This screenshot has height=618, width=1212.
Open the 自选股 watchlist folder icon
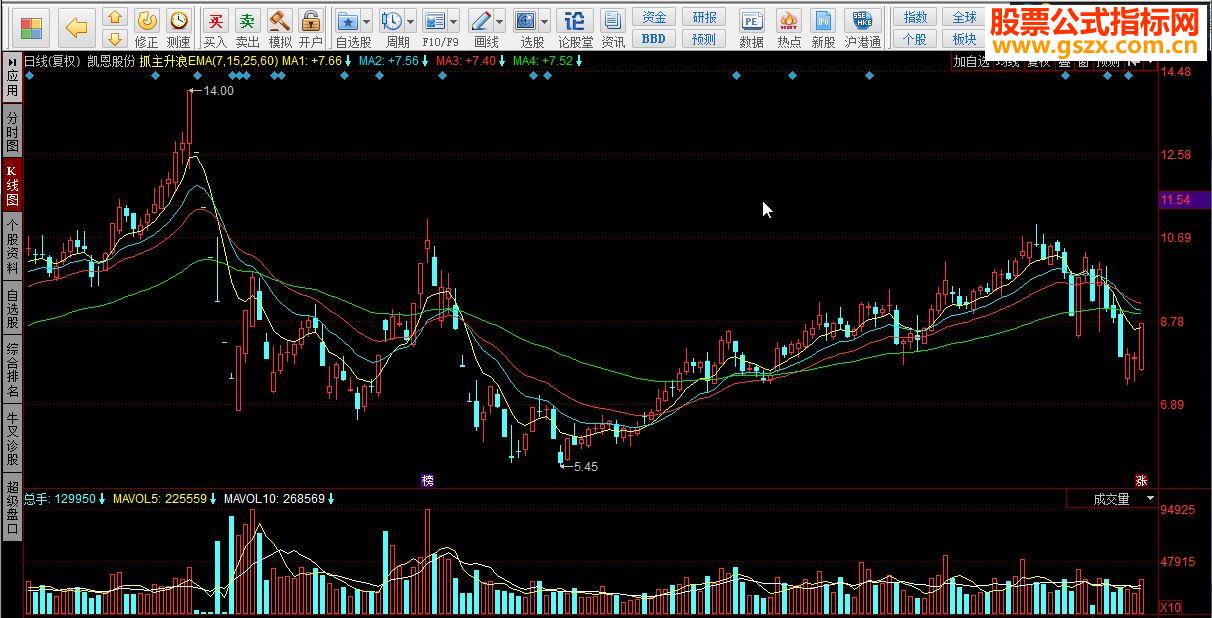347,20
